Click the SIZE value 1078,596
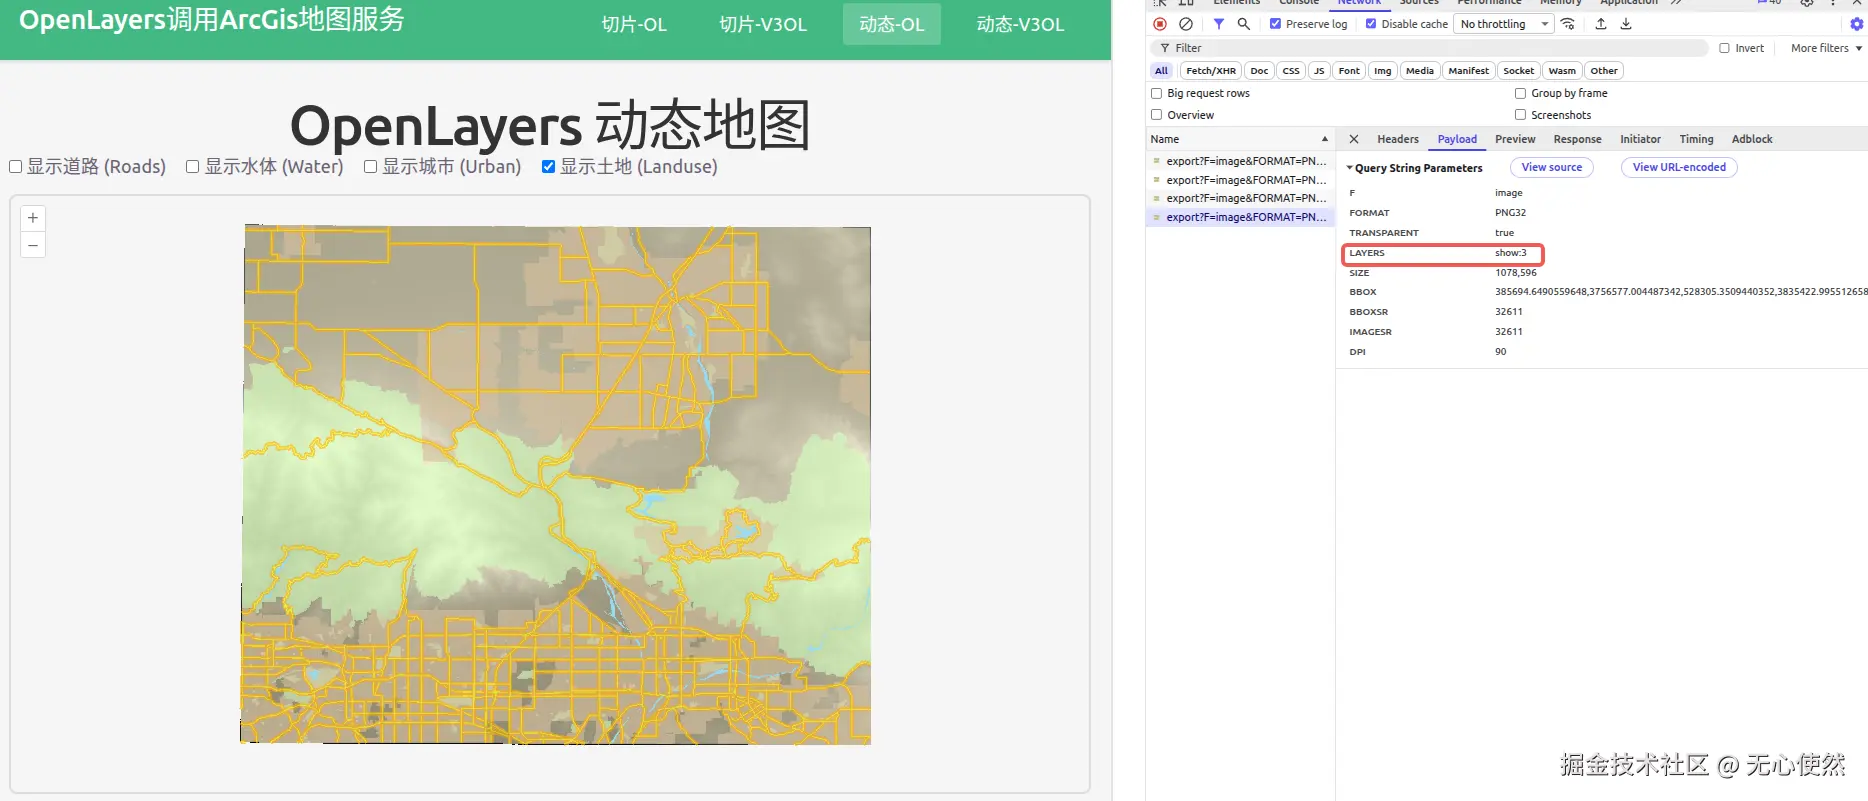 pyautogui.click(x=1516, y=273)
